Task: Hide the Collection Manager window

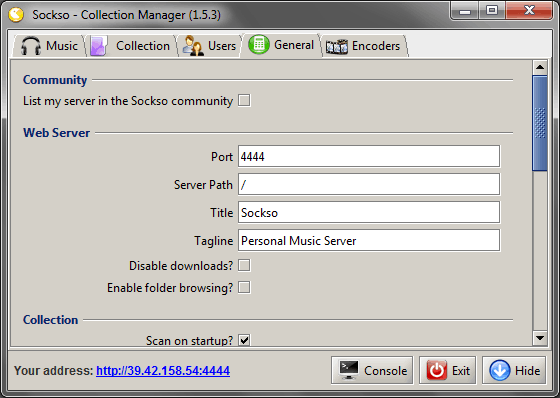Action: click(514, 370)
